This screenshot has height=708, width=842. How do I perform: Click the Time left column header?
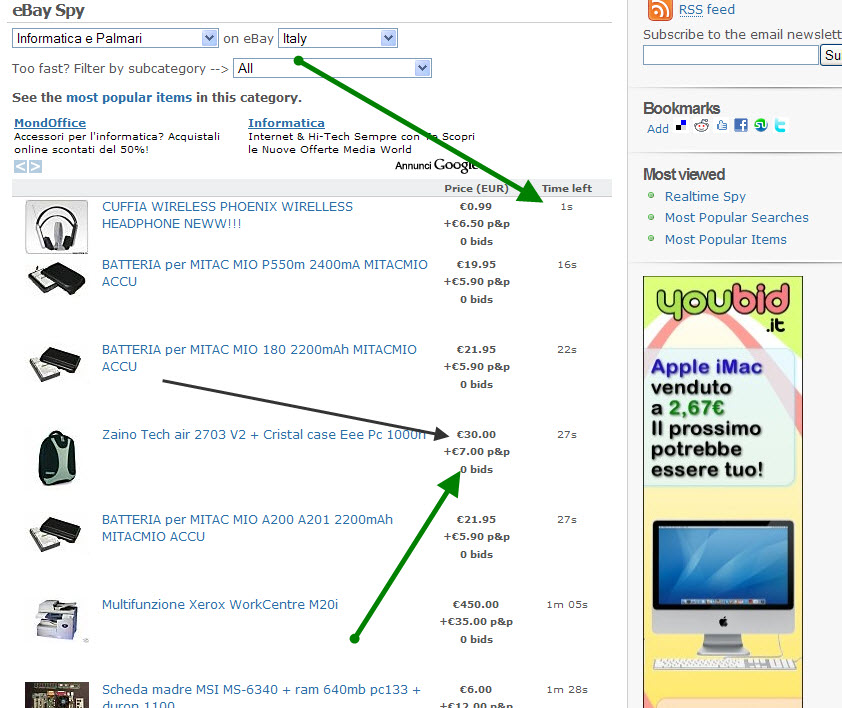[567, 189]
